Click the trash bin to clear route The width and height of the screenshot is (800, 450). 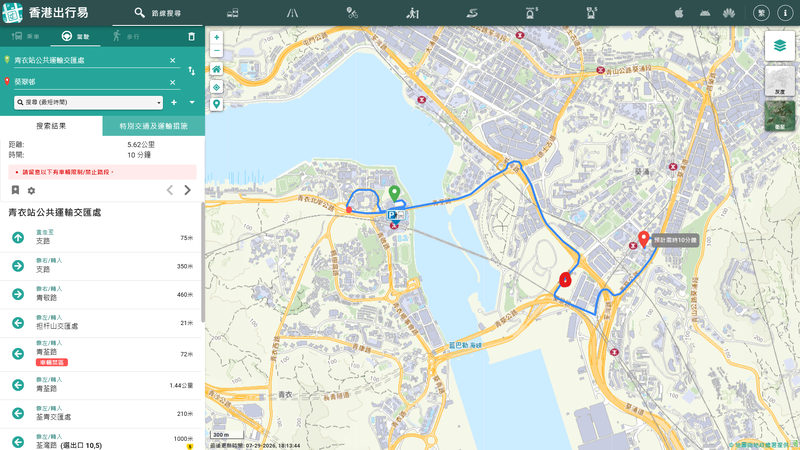[191, 36]
